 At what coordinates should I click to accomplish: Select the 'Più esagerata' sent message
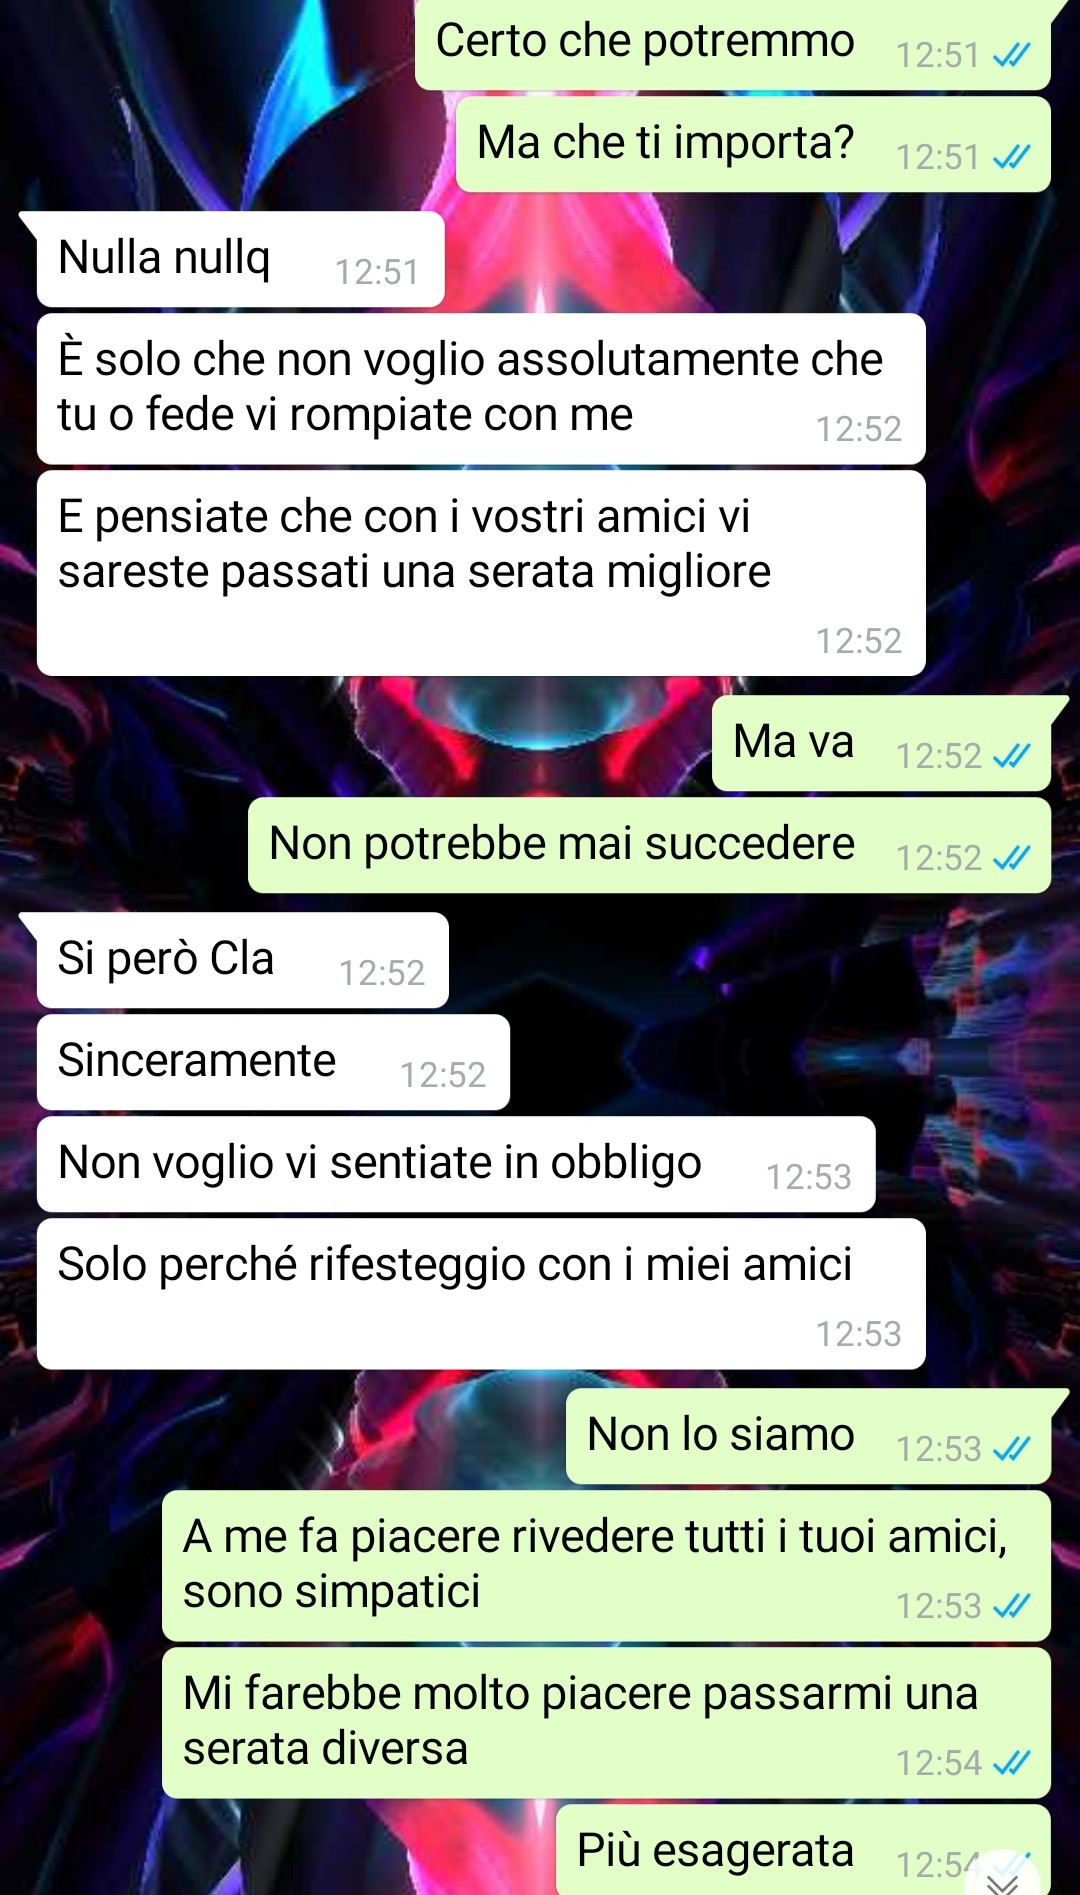click(803, 1850)
